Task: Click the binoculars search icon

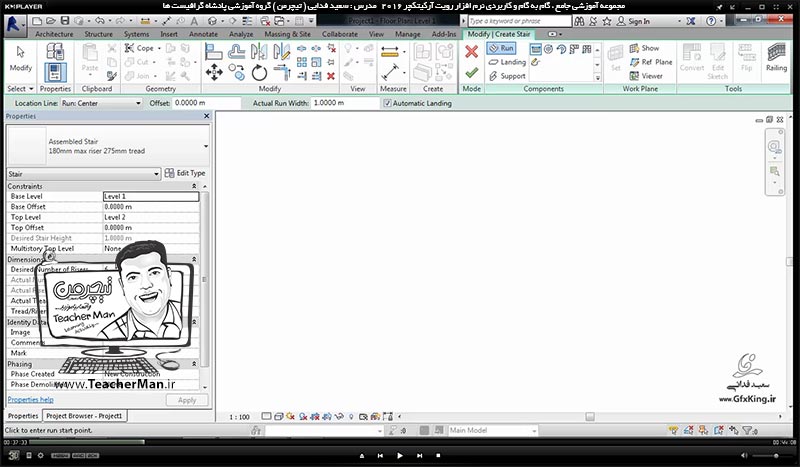Action: point(579,21)
